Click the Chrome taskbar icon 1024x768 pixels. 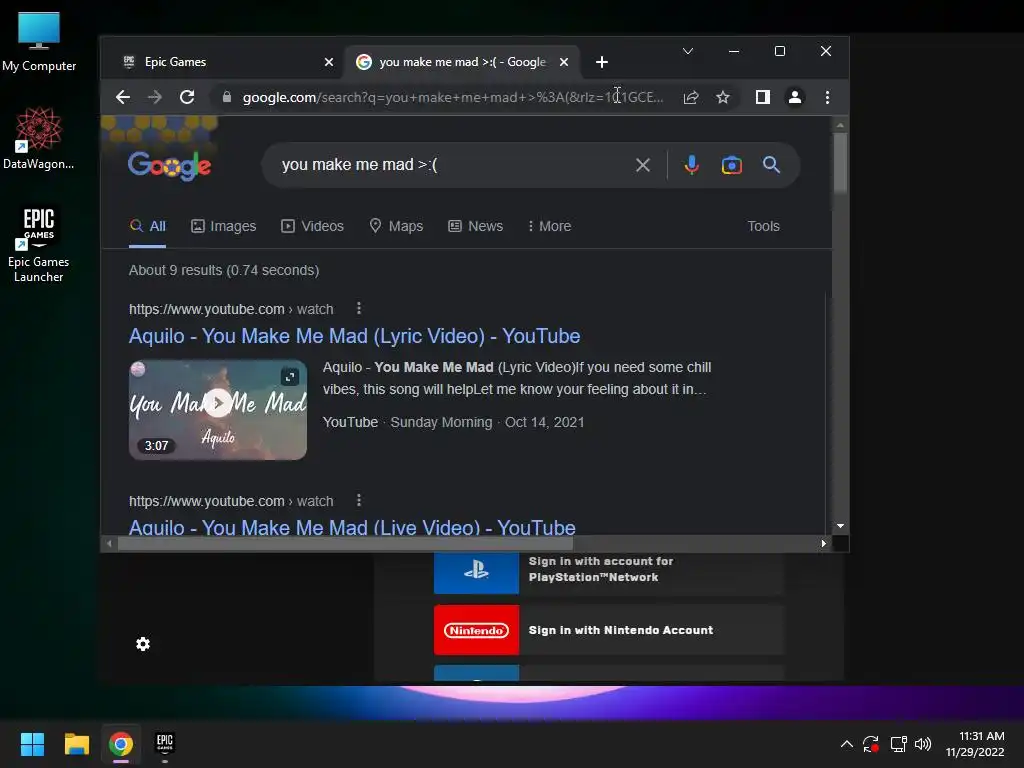pyautogui.click(x=121, y=744)
